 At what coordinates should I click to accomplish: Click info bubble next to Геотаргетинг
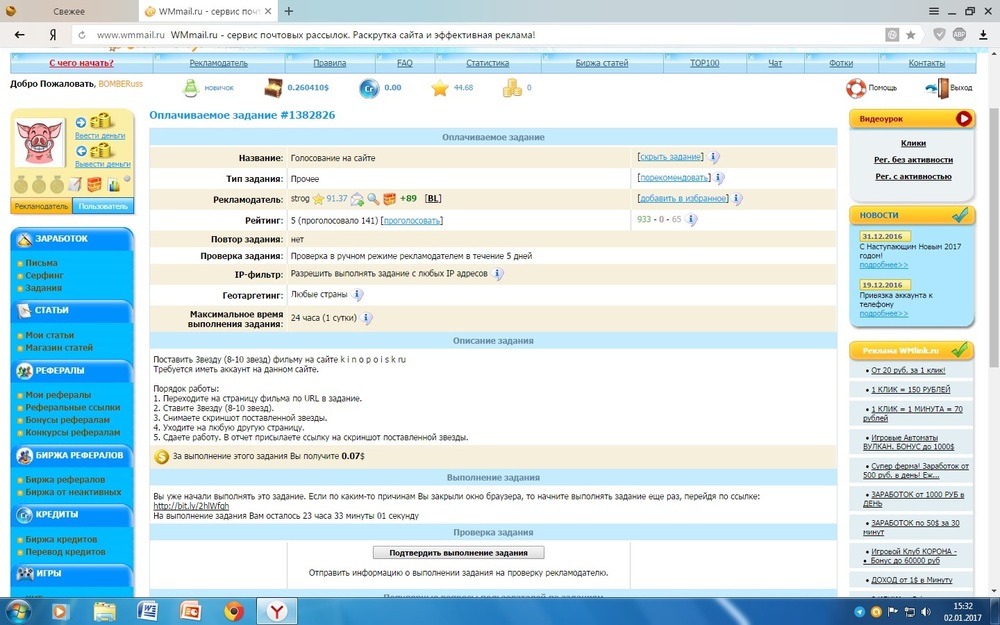coord(357,295)
